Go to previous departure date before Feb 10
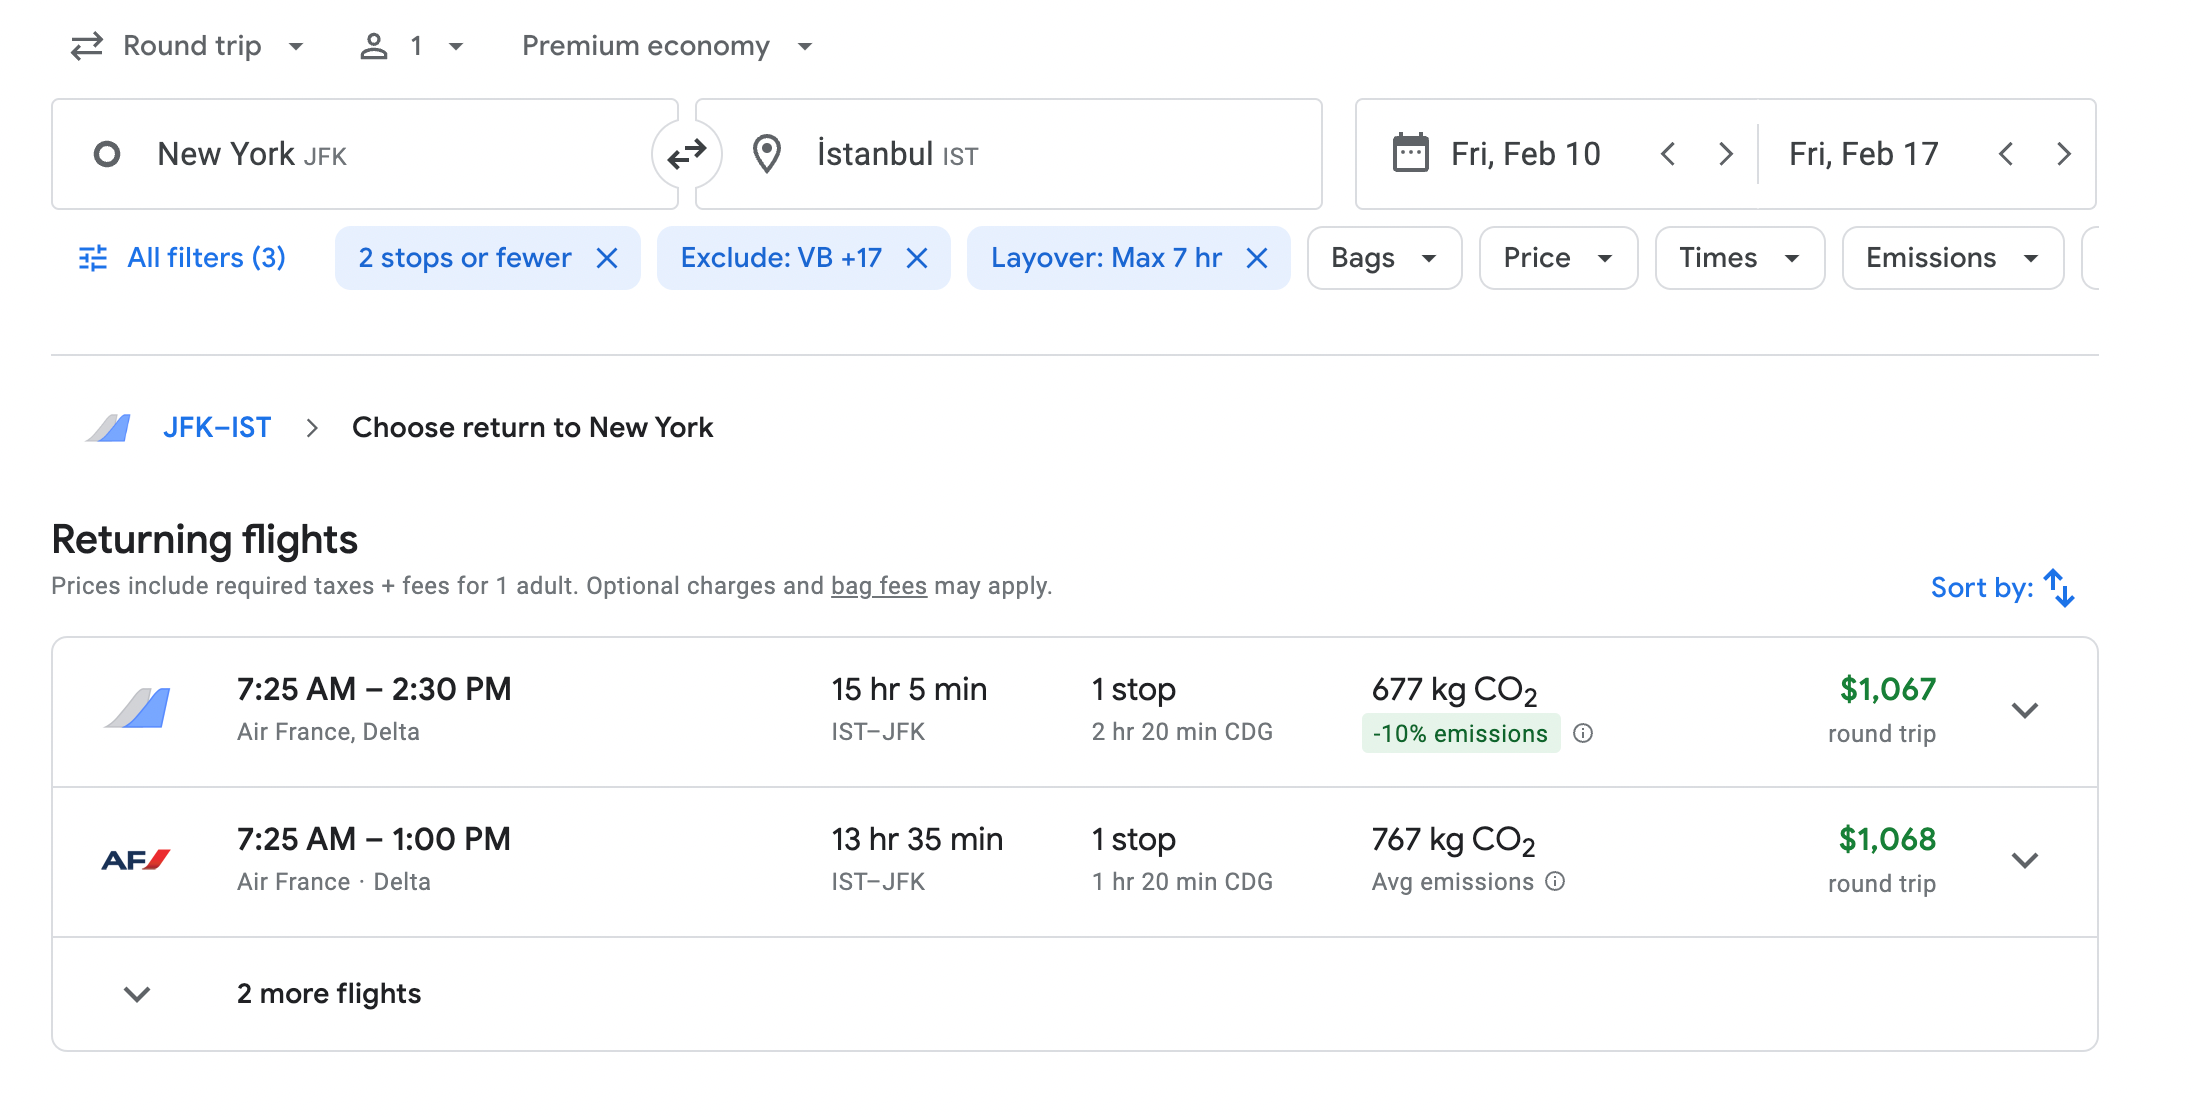This screenshot has height=1118, width=2194. click(1668, 154)
